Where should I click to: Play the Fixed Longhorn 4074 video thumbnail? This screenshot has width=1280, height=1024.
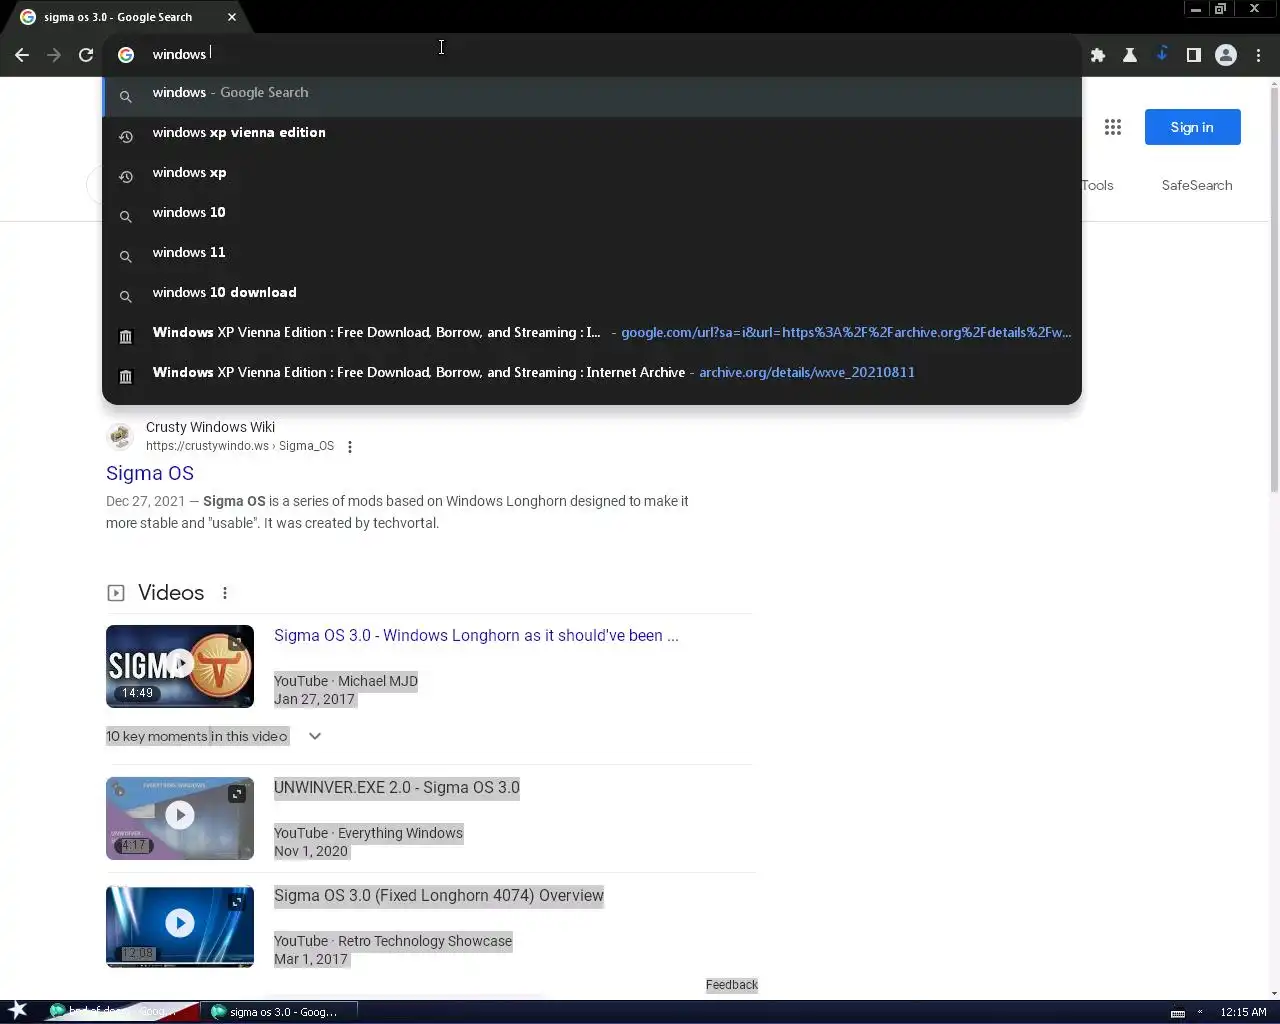180,926
